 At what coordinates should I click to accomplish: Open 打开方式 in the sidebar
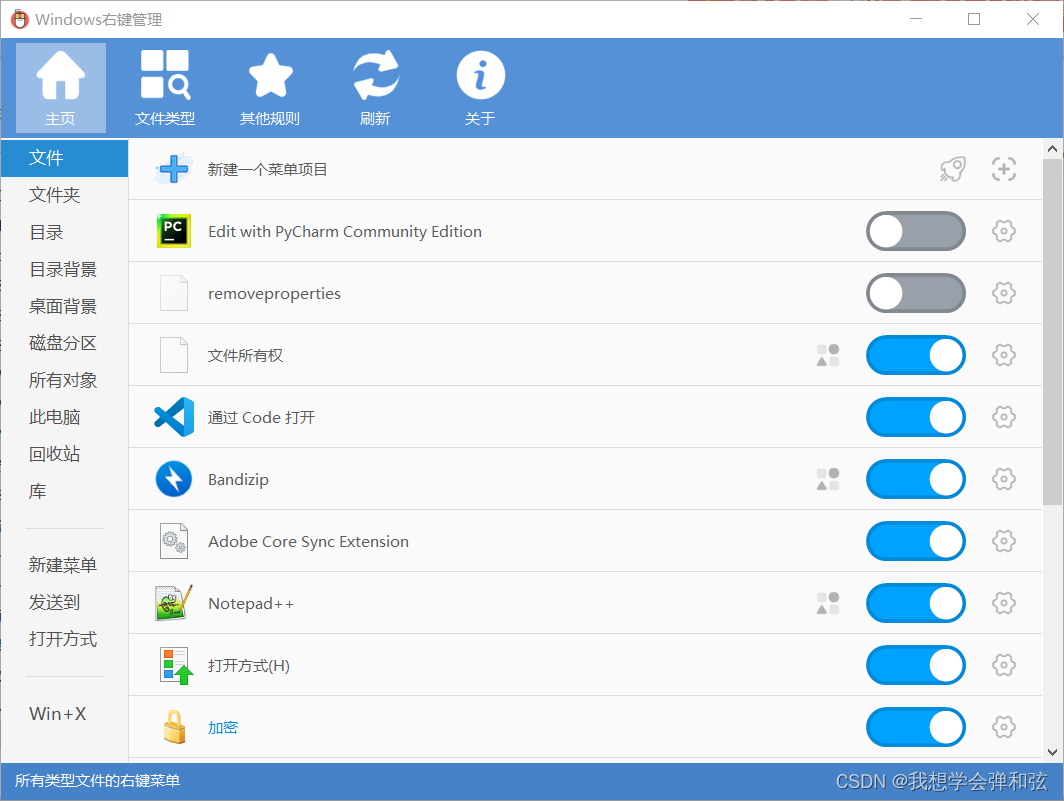(x=64, y=639)
